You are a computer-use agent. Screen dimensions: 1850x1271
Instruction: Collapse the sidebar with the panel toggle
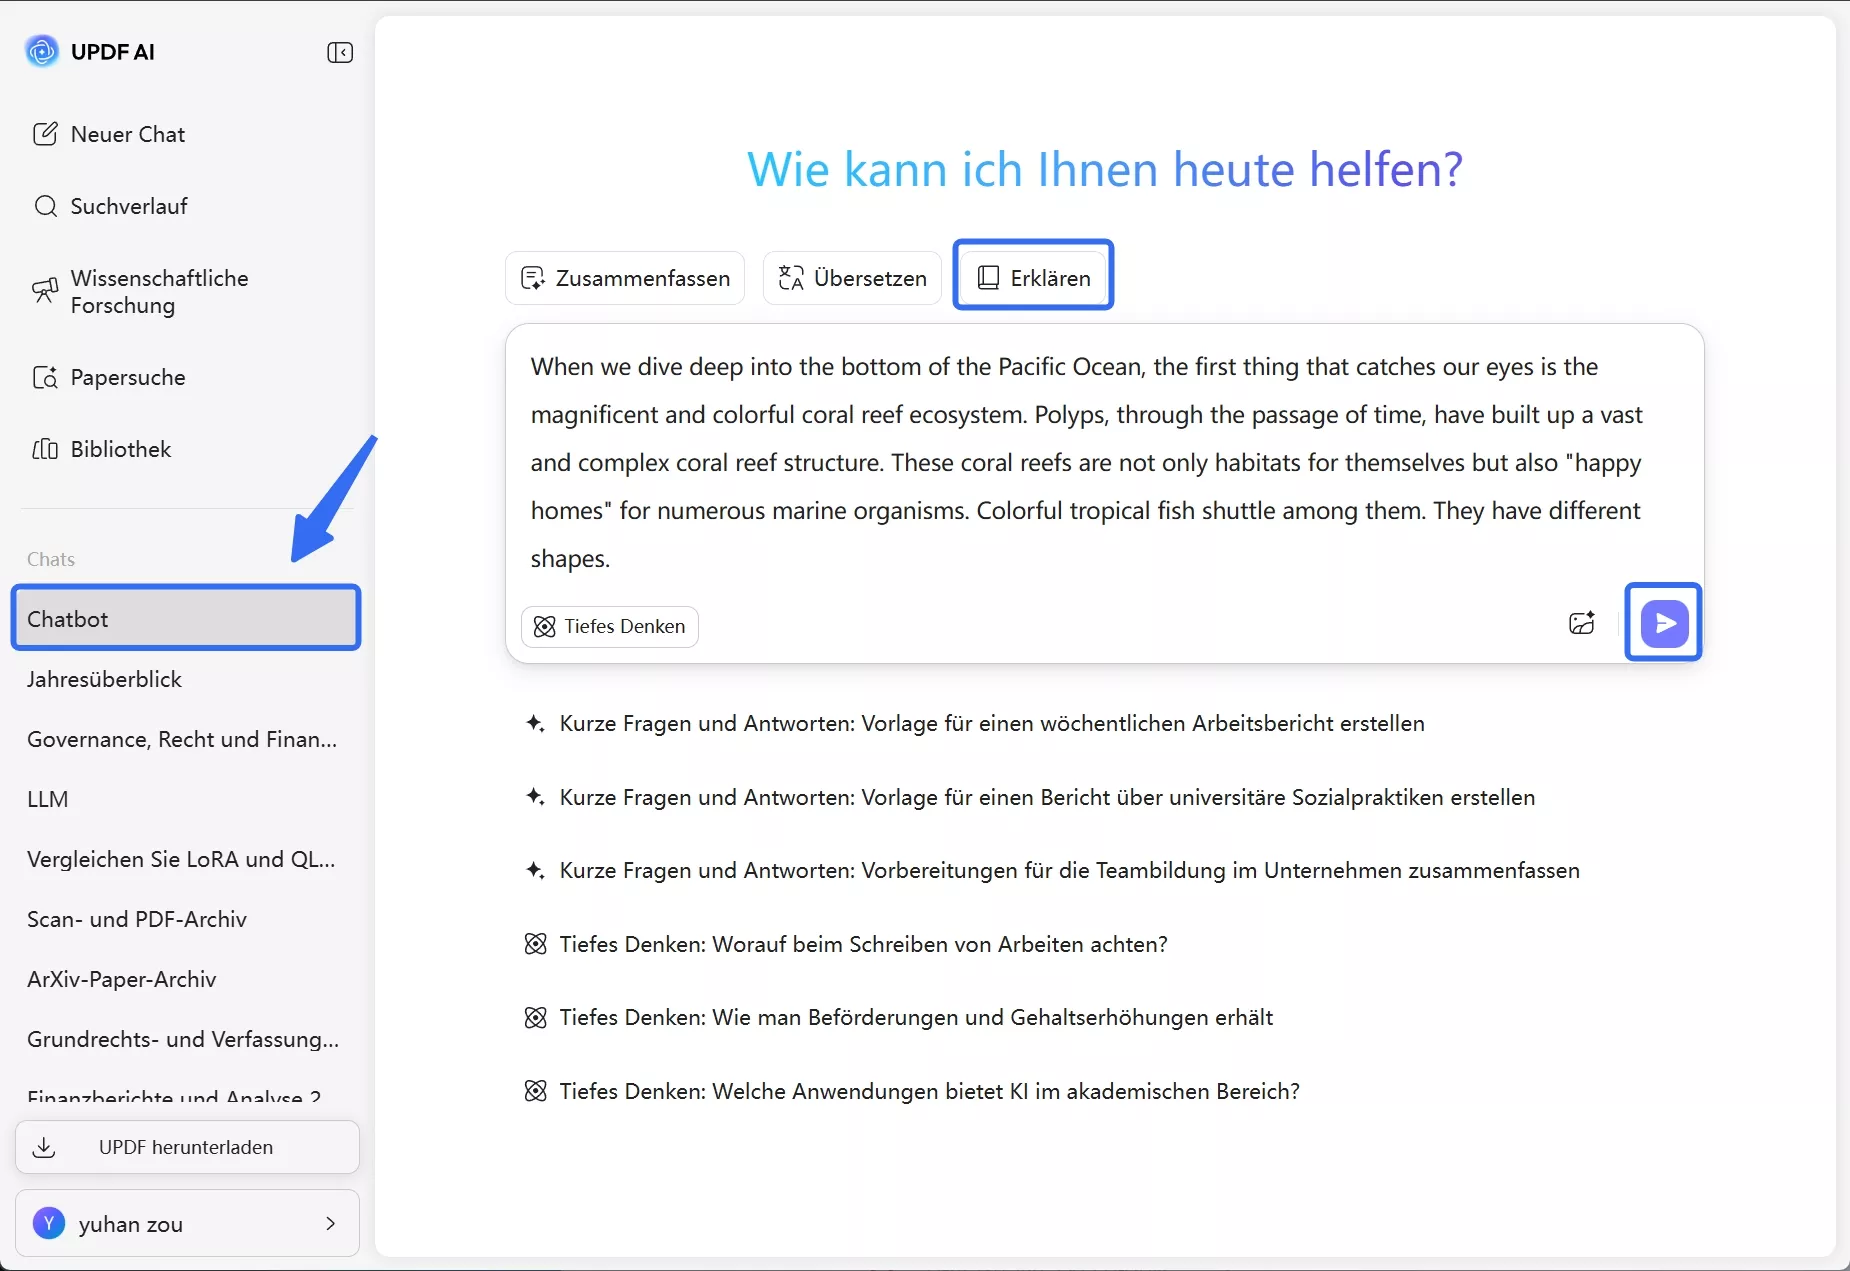point(339,52)
